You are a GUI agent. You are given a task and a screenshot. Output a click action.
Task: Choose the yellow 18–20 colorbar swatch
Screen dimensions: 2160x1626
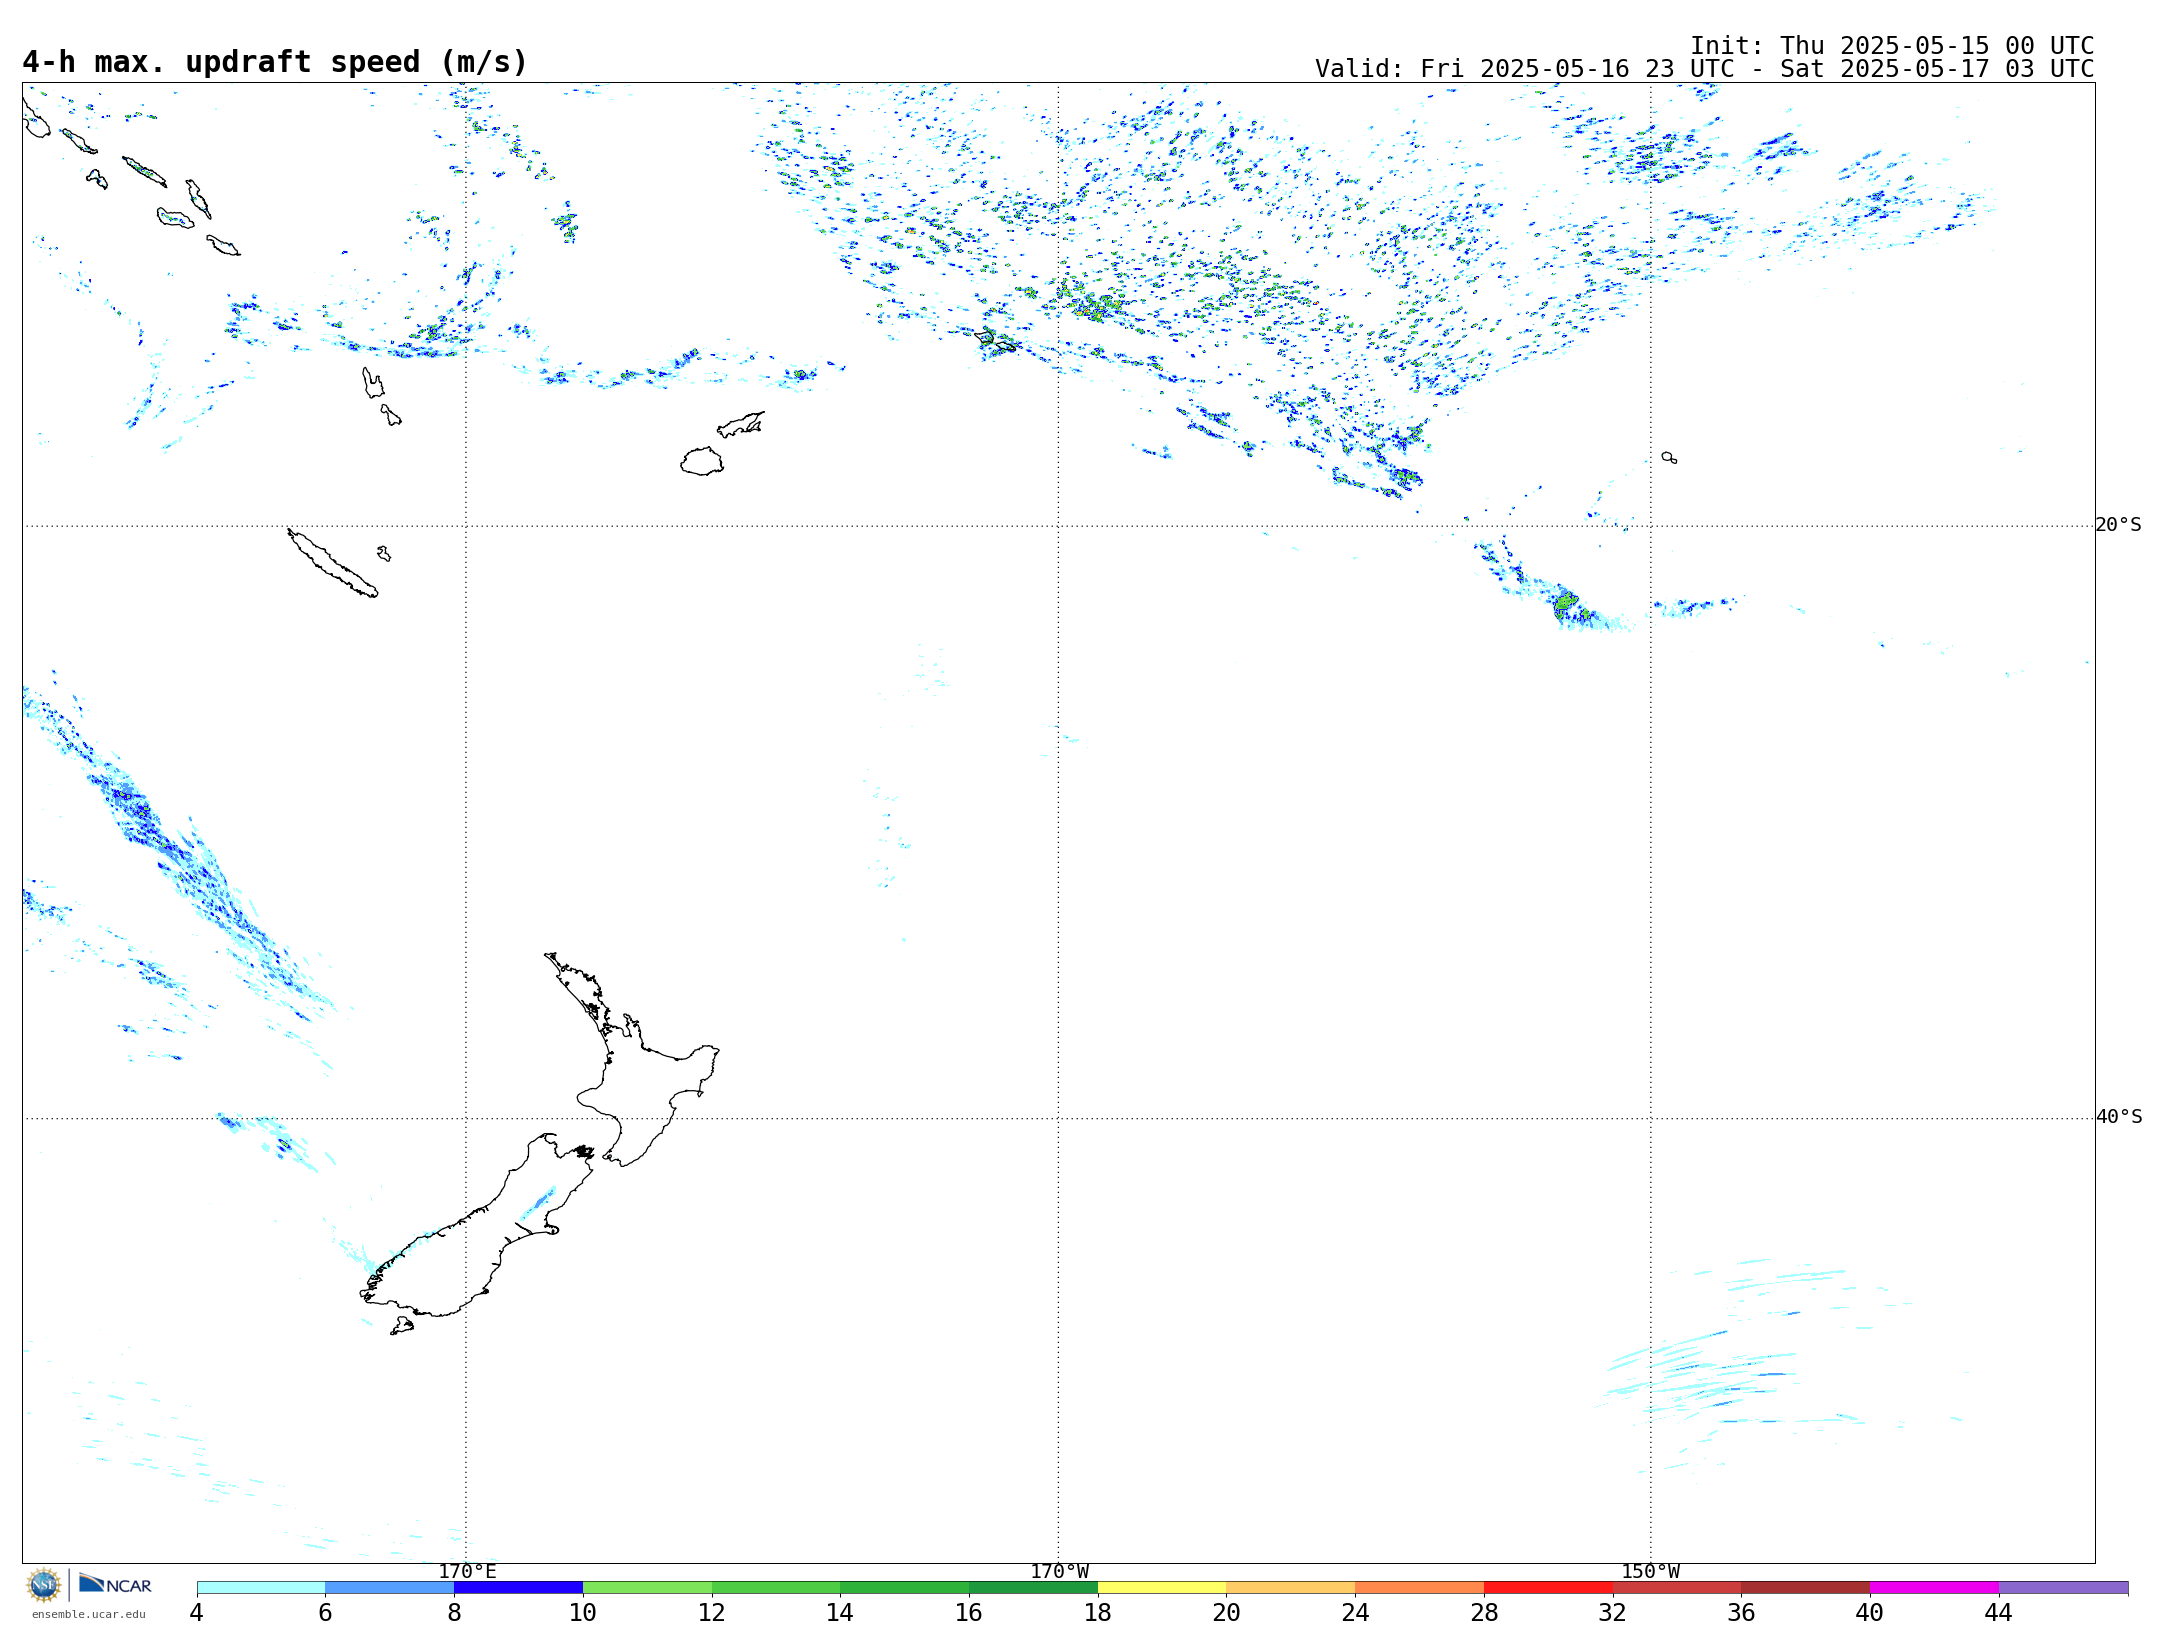[1162, 1587]
